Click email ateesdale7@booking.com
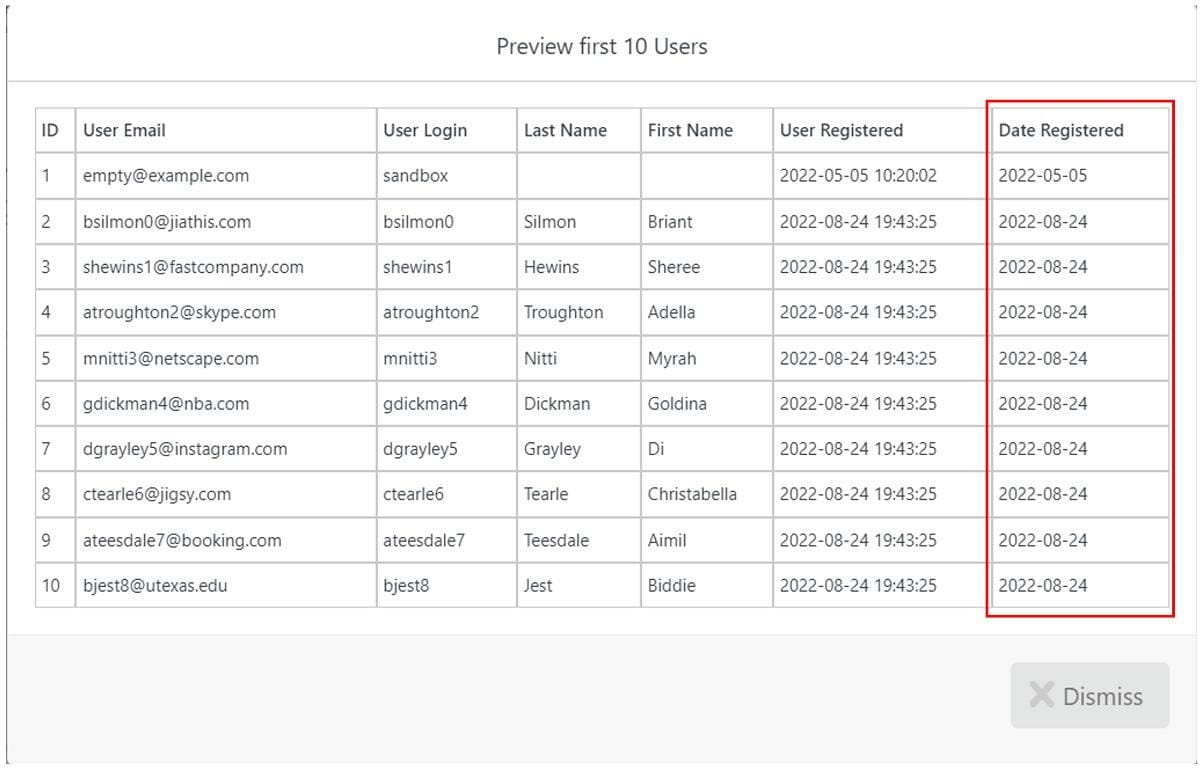This screenshot has height=768, width=1200. [182, 540]
